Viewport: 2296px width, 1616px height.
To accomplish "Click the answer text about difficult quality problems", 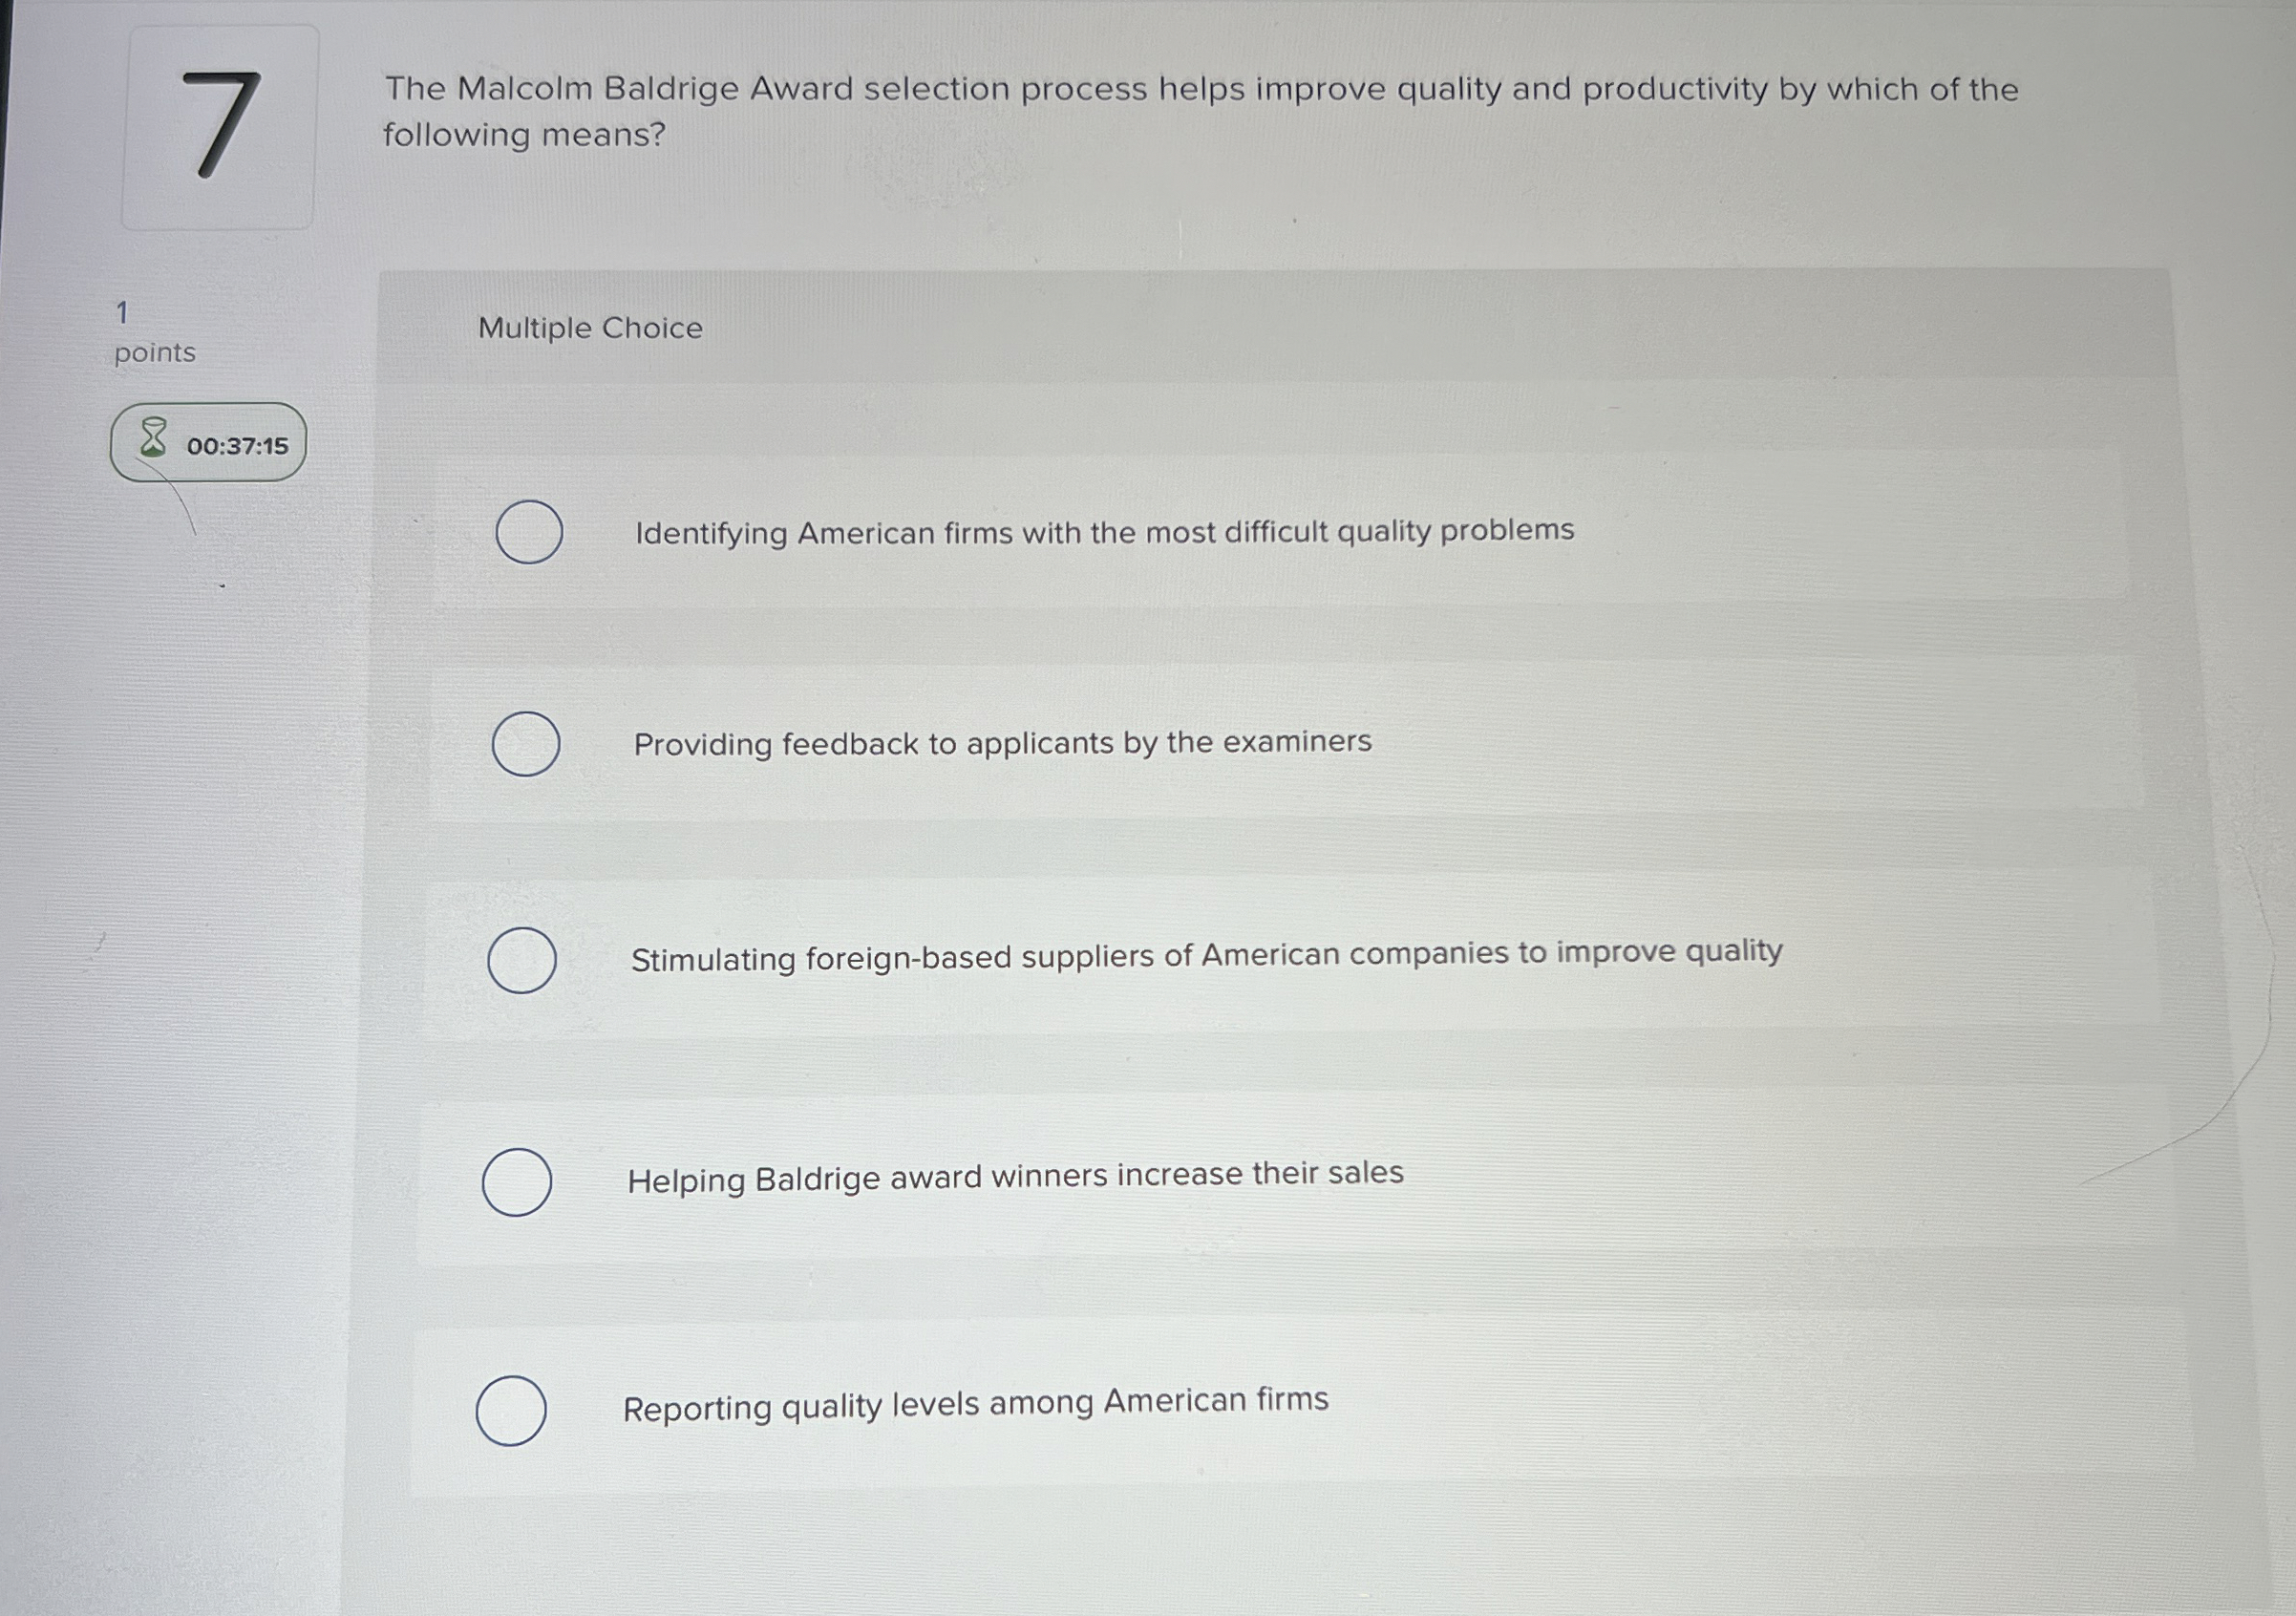I will pyautogui.click(x=1103, y=532).
